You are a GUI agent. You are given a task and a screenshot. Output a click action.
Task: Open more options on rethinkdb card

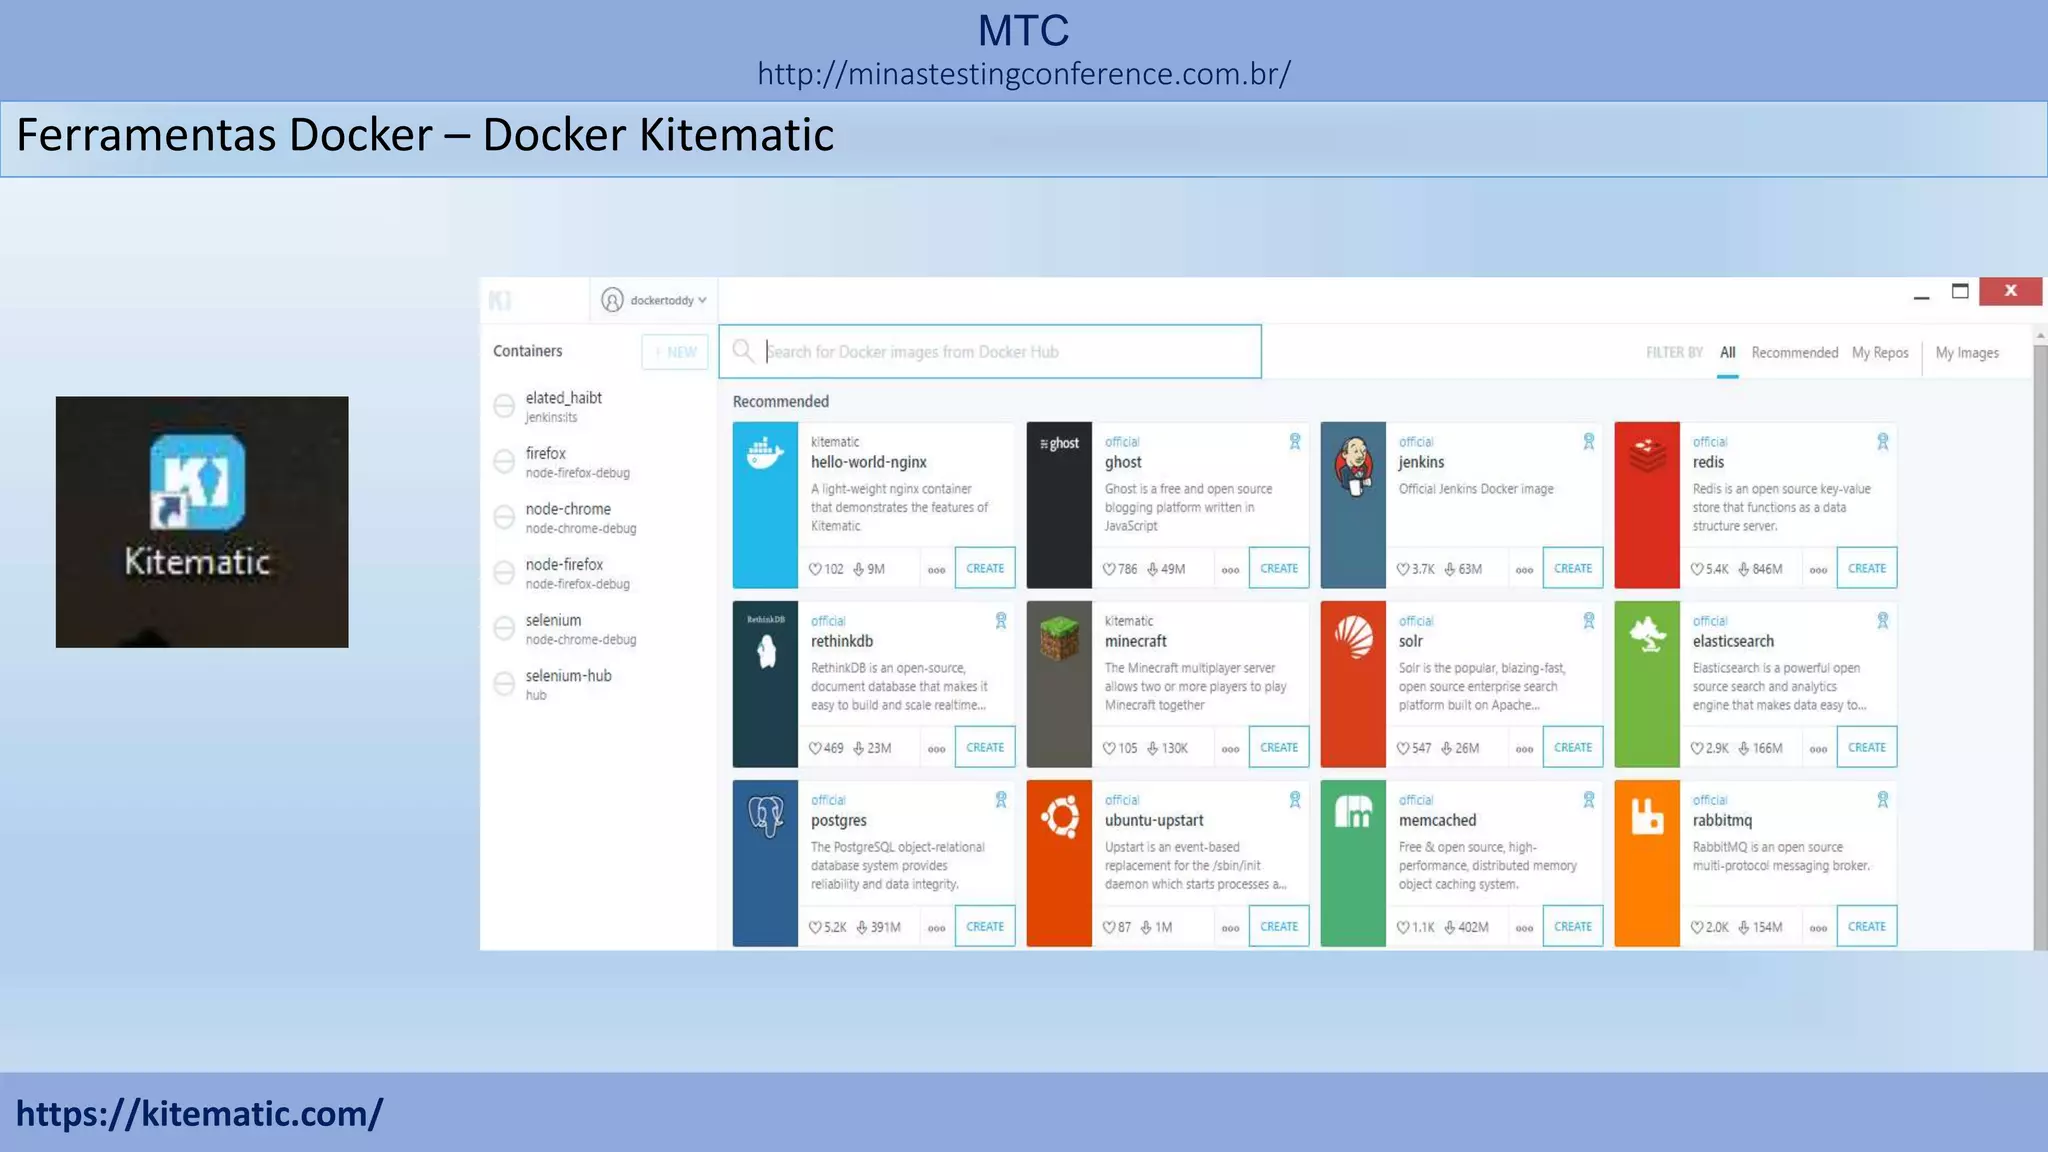(x=936, y=749)
